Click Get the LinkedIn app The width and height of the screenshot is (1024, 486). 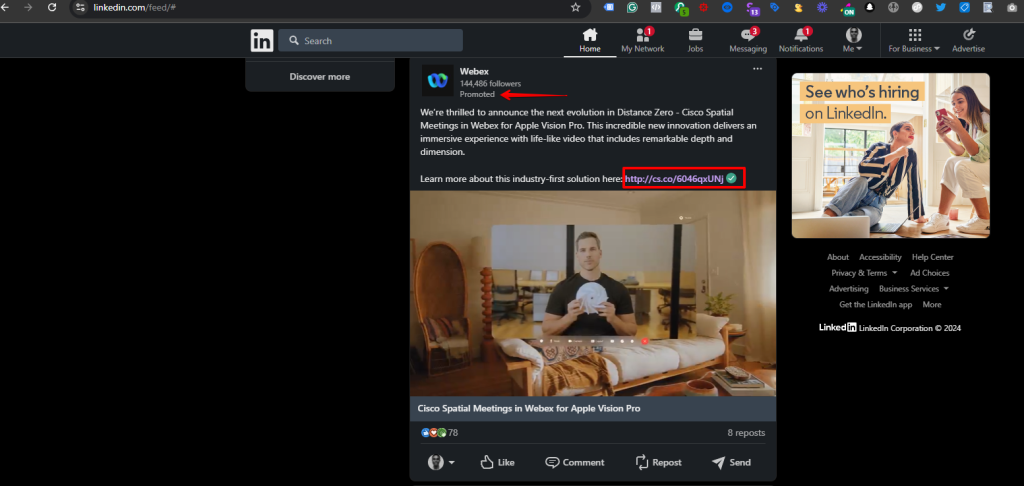876,304
